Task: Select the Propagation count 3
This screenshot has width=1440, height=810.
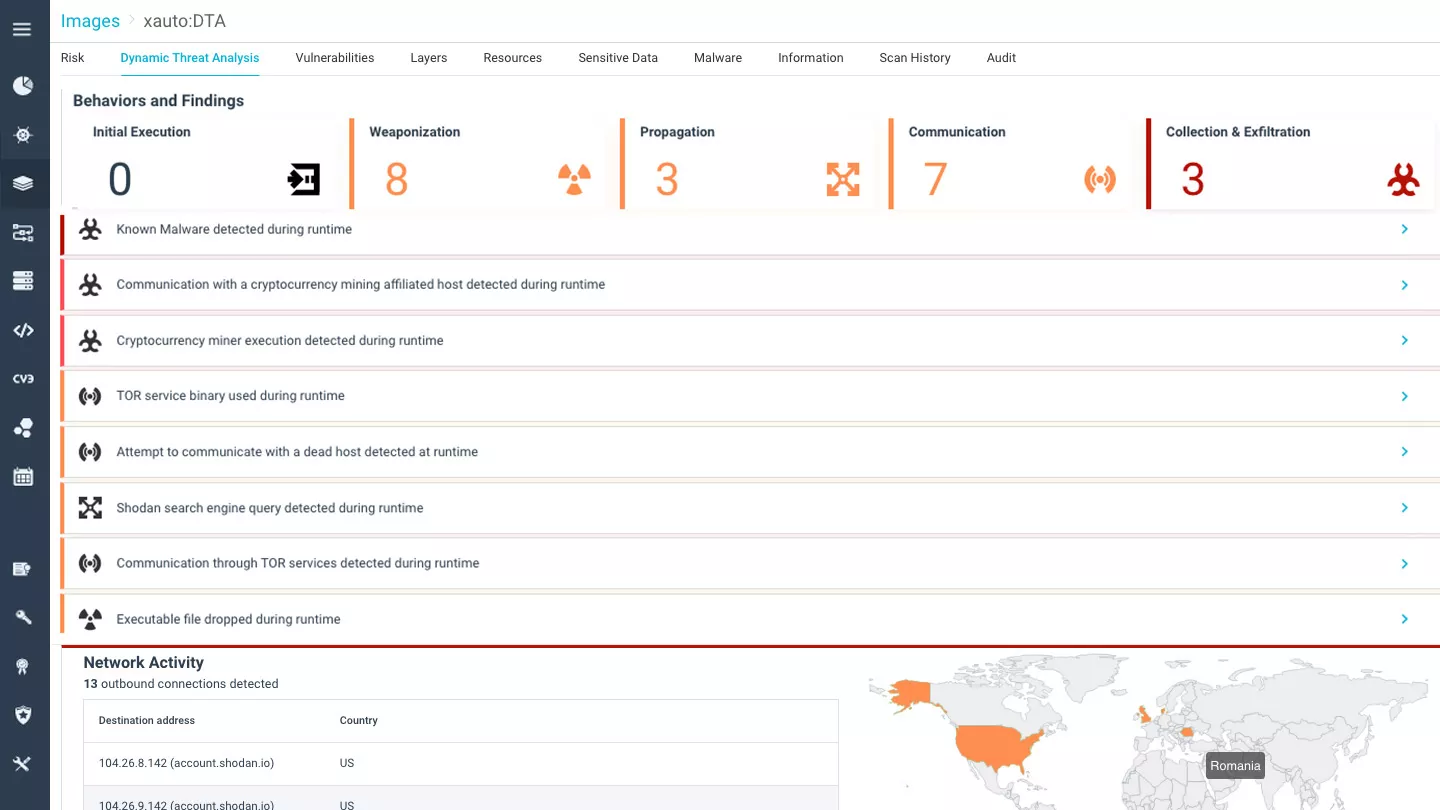Action: coord(667,180)
